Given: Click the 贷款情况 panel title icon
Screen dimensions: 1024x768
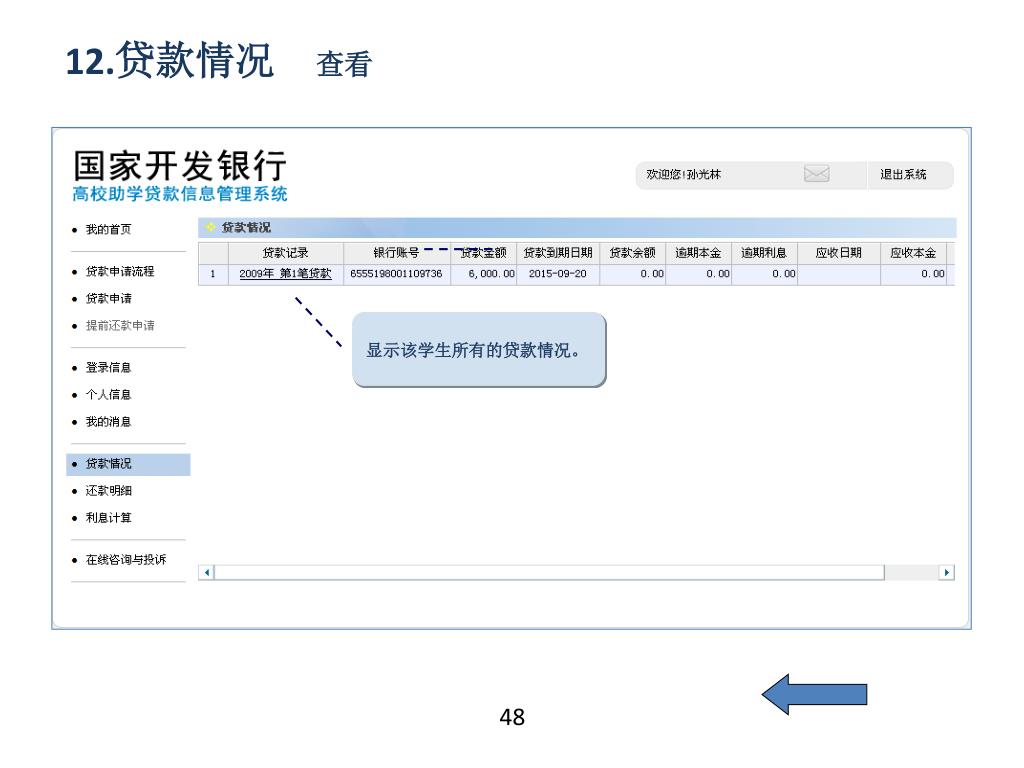Looking at the screenshot, I should (210, 227).
